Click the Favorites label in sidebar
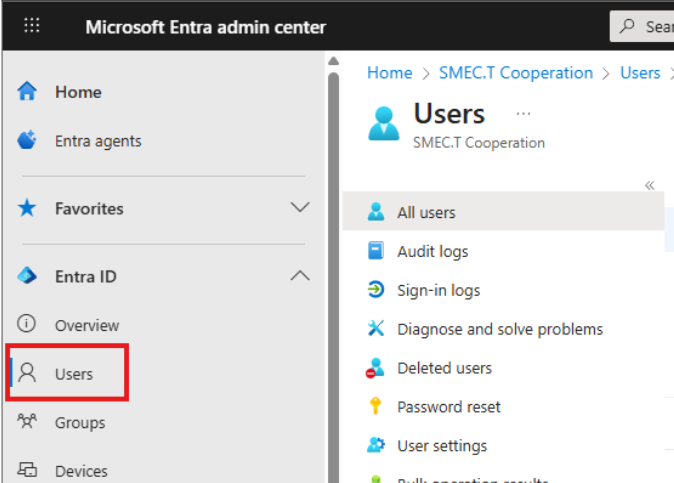The image size is (674, 483). click(89, 208)
